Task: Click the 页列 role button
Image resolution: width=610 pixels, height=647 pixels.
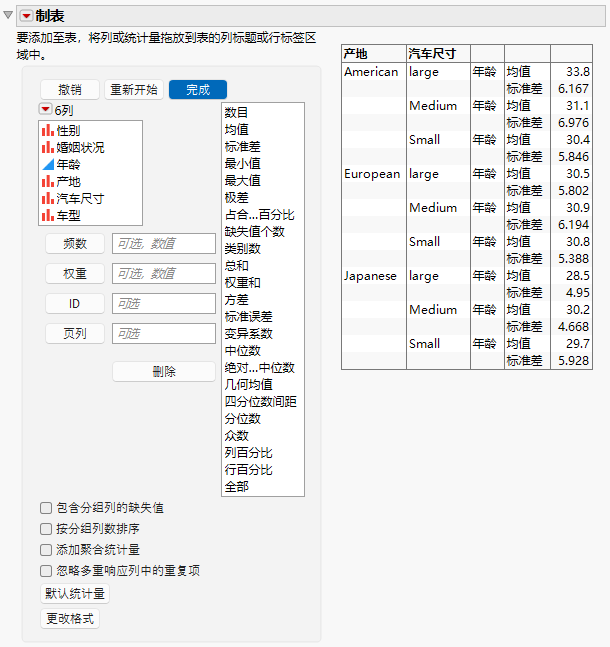Action: point(75,333)
